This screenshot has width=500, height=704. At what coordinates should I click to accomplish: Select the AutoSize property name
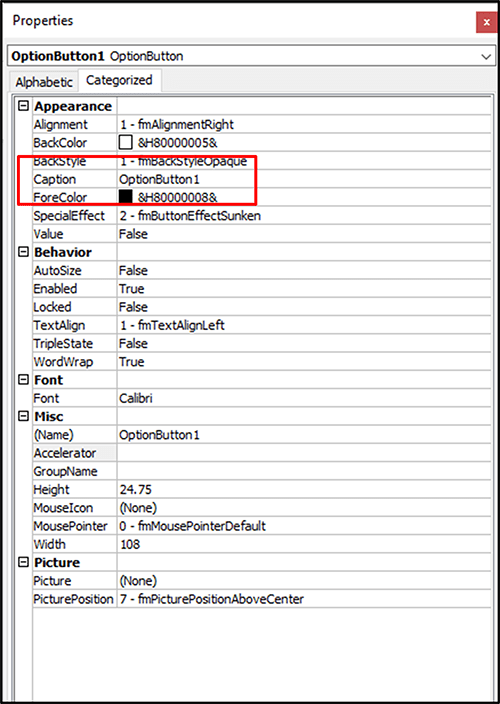(x=57, y=271)
